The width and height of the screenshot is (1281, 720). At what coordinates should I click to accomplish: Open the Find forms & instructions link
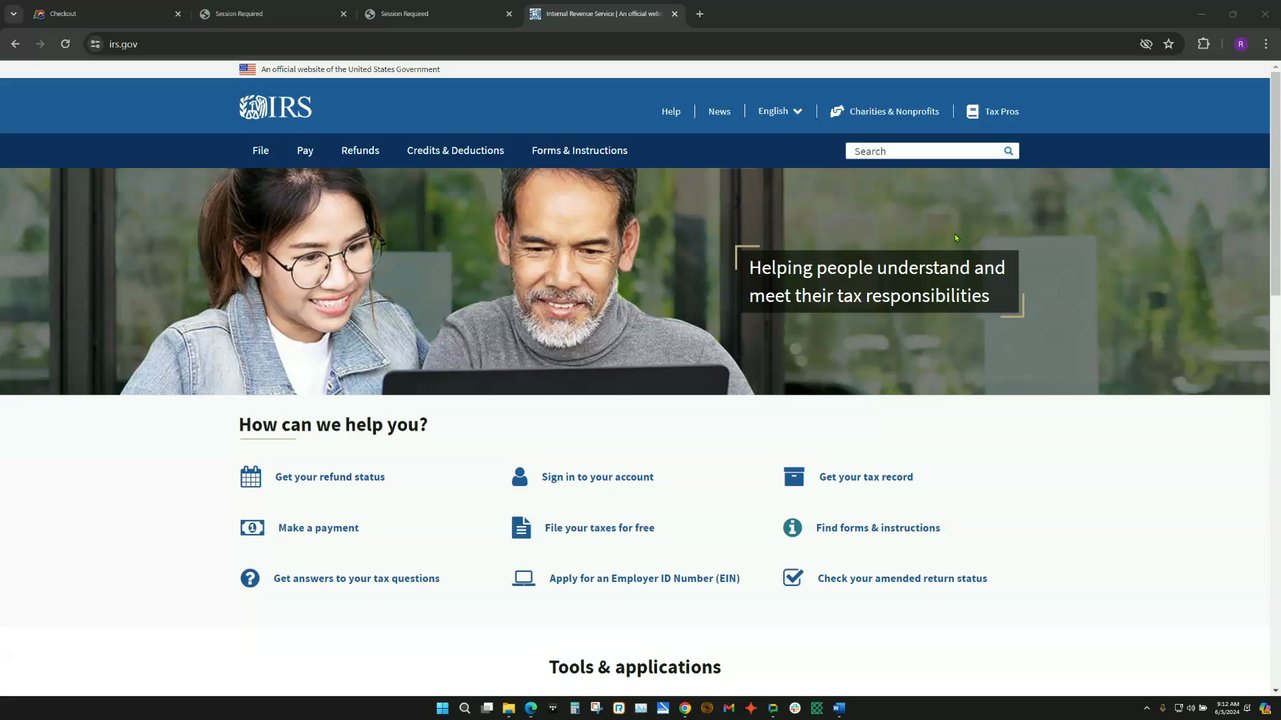(878, 528)
